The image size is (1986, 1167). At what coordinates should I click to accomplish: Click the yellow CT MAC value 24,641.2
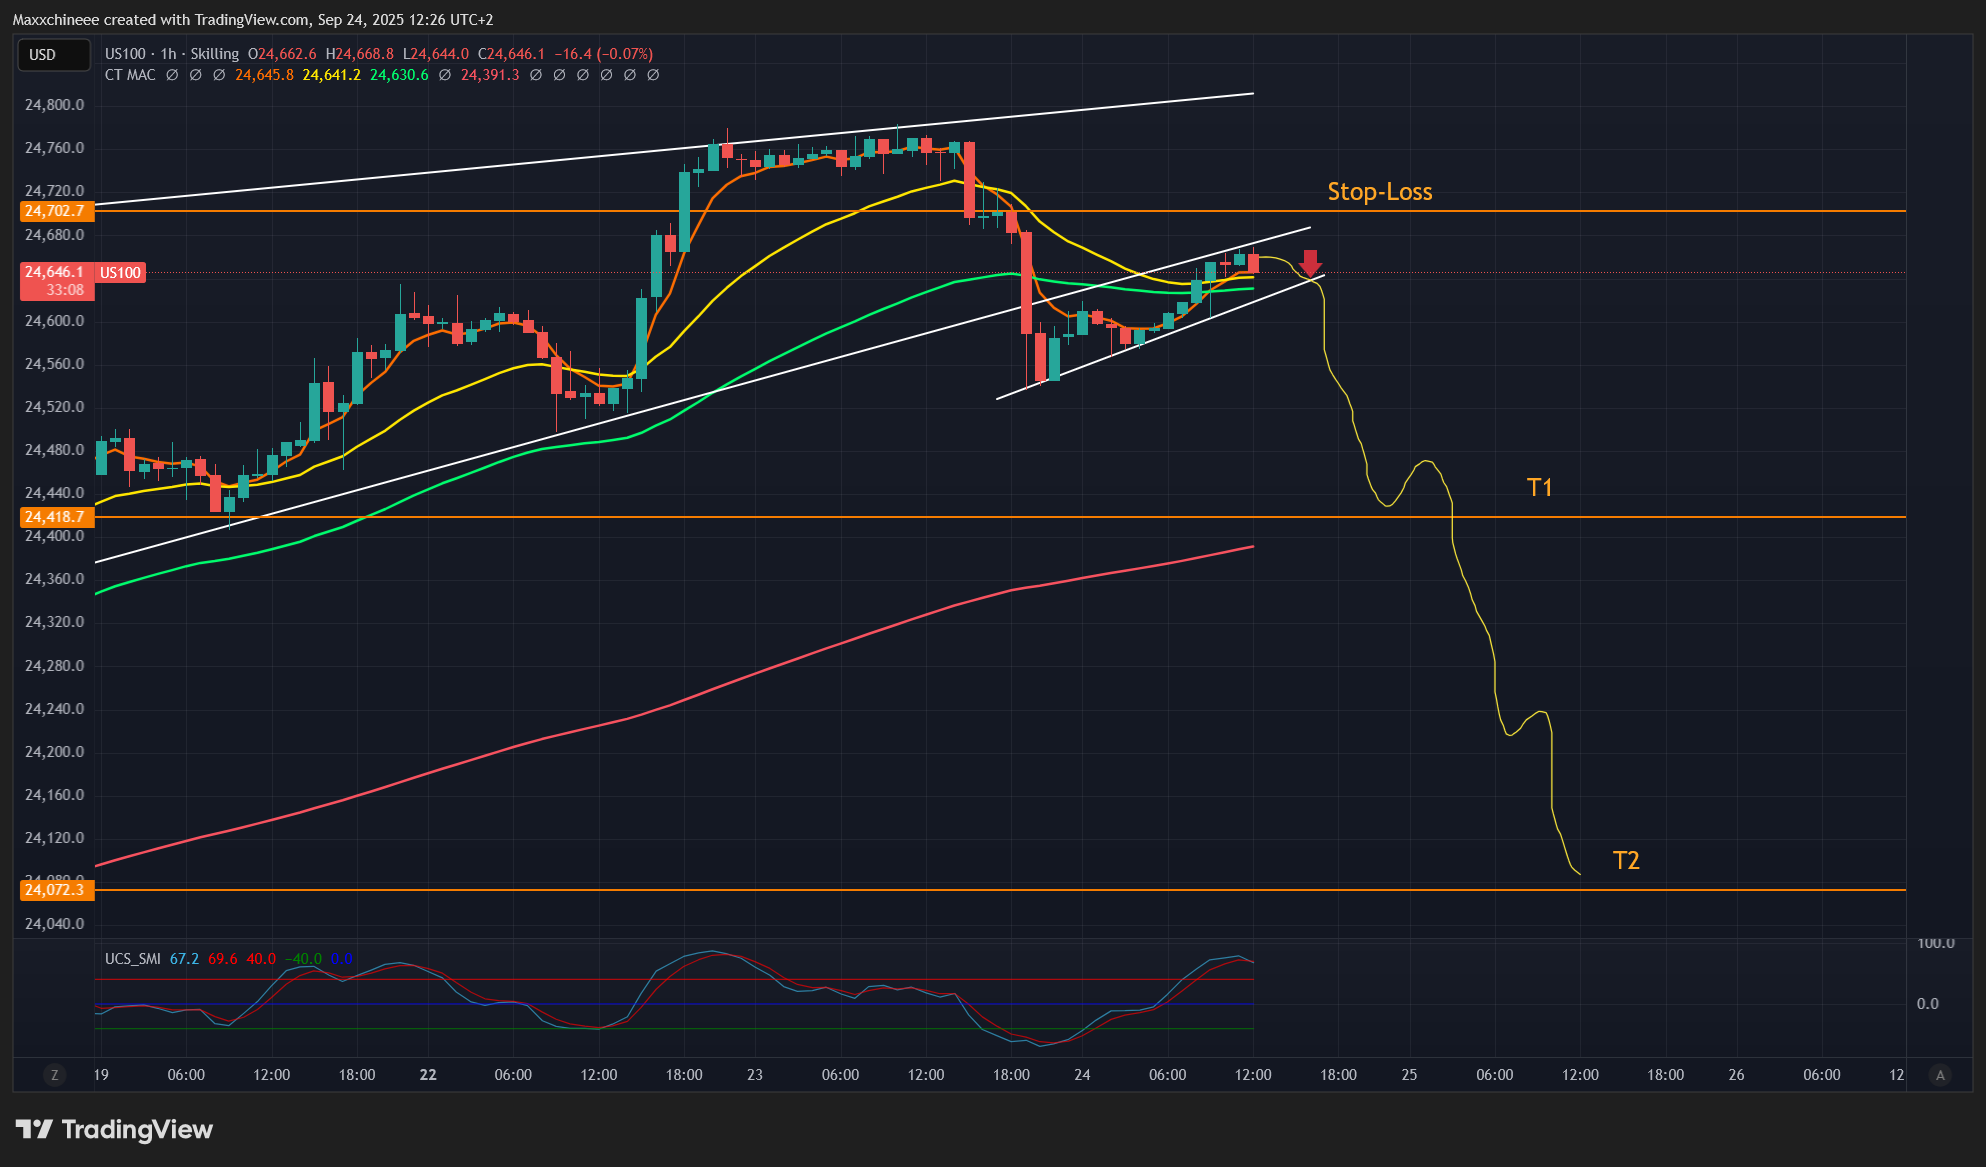332,75
